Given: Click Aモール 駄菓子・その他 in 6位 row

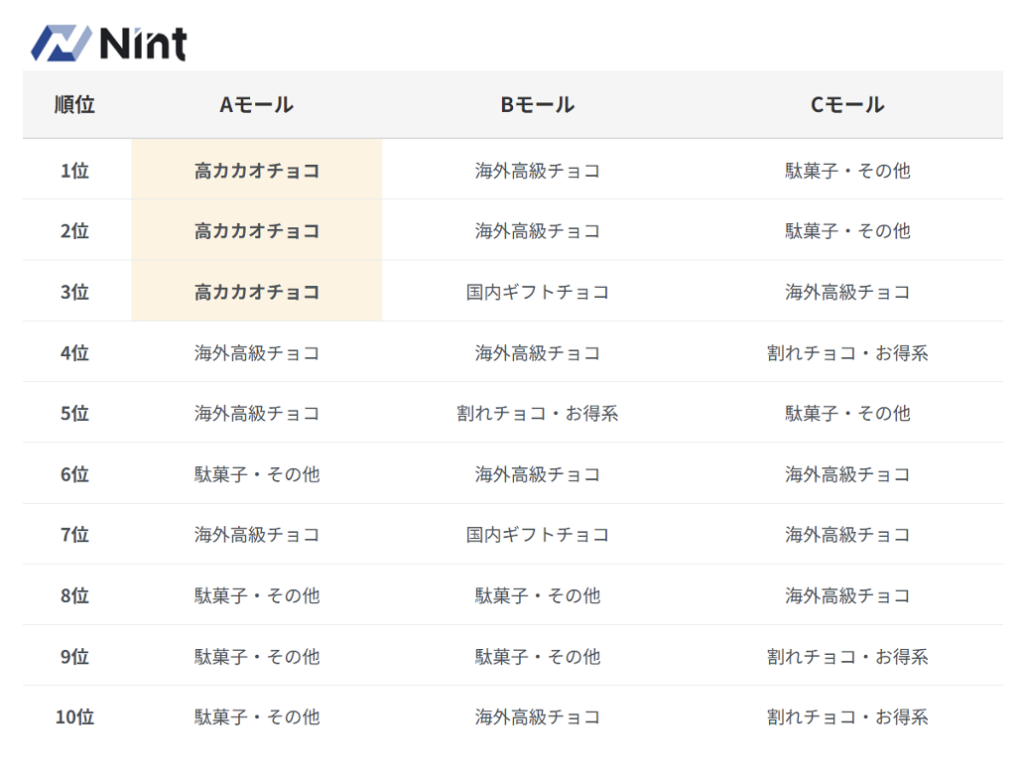Looking at the screenshot, I should [257, 474].
